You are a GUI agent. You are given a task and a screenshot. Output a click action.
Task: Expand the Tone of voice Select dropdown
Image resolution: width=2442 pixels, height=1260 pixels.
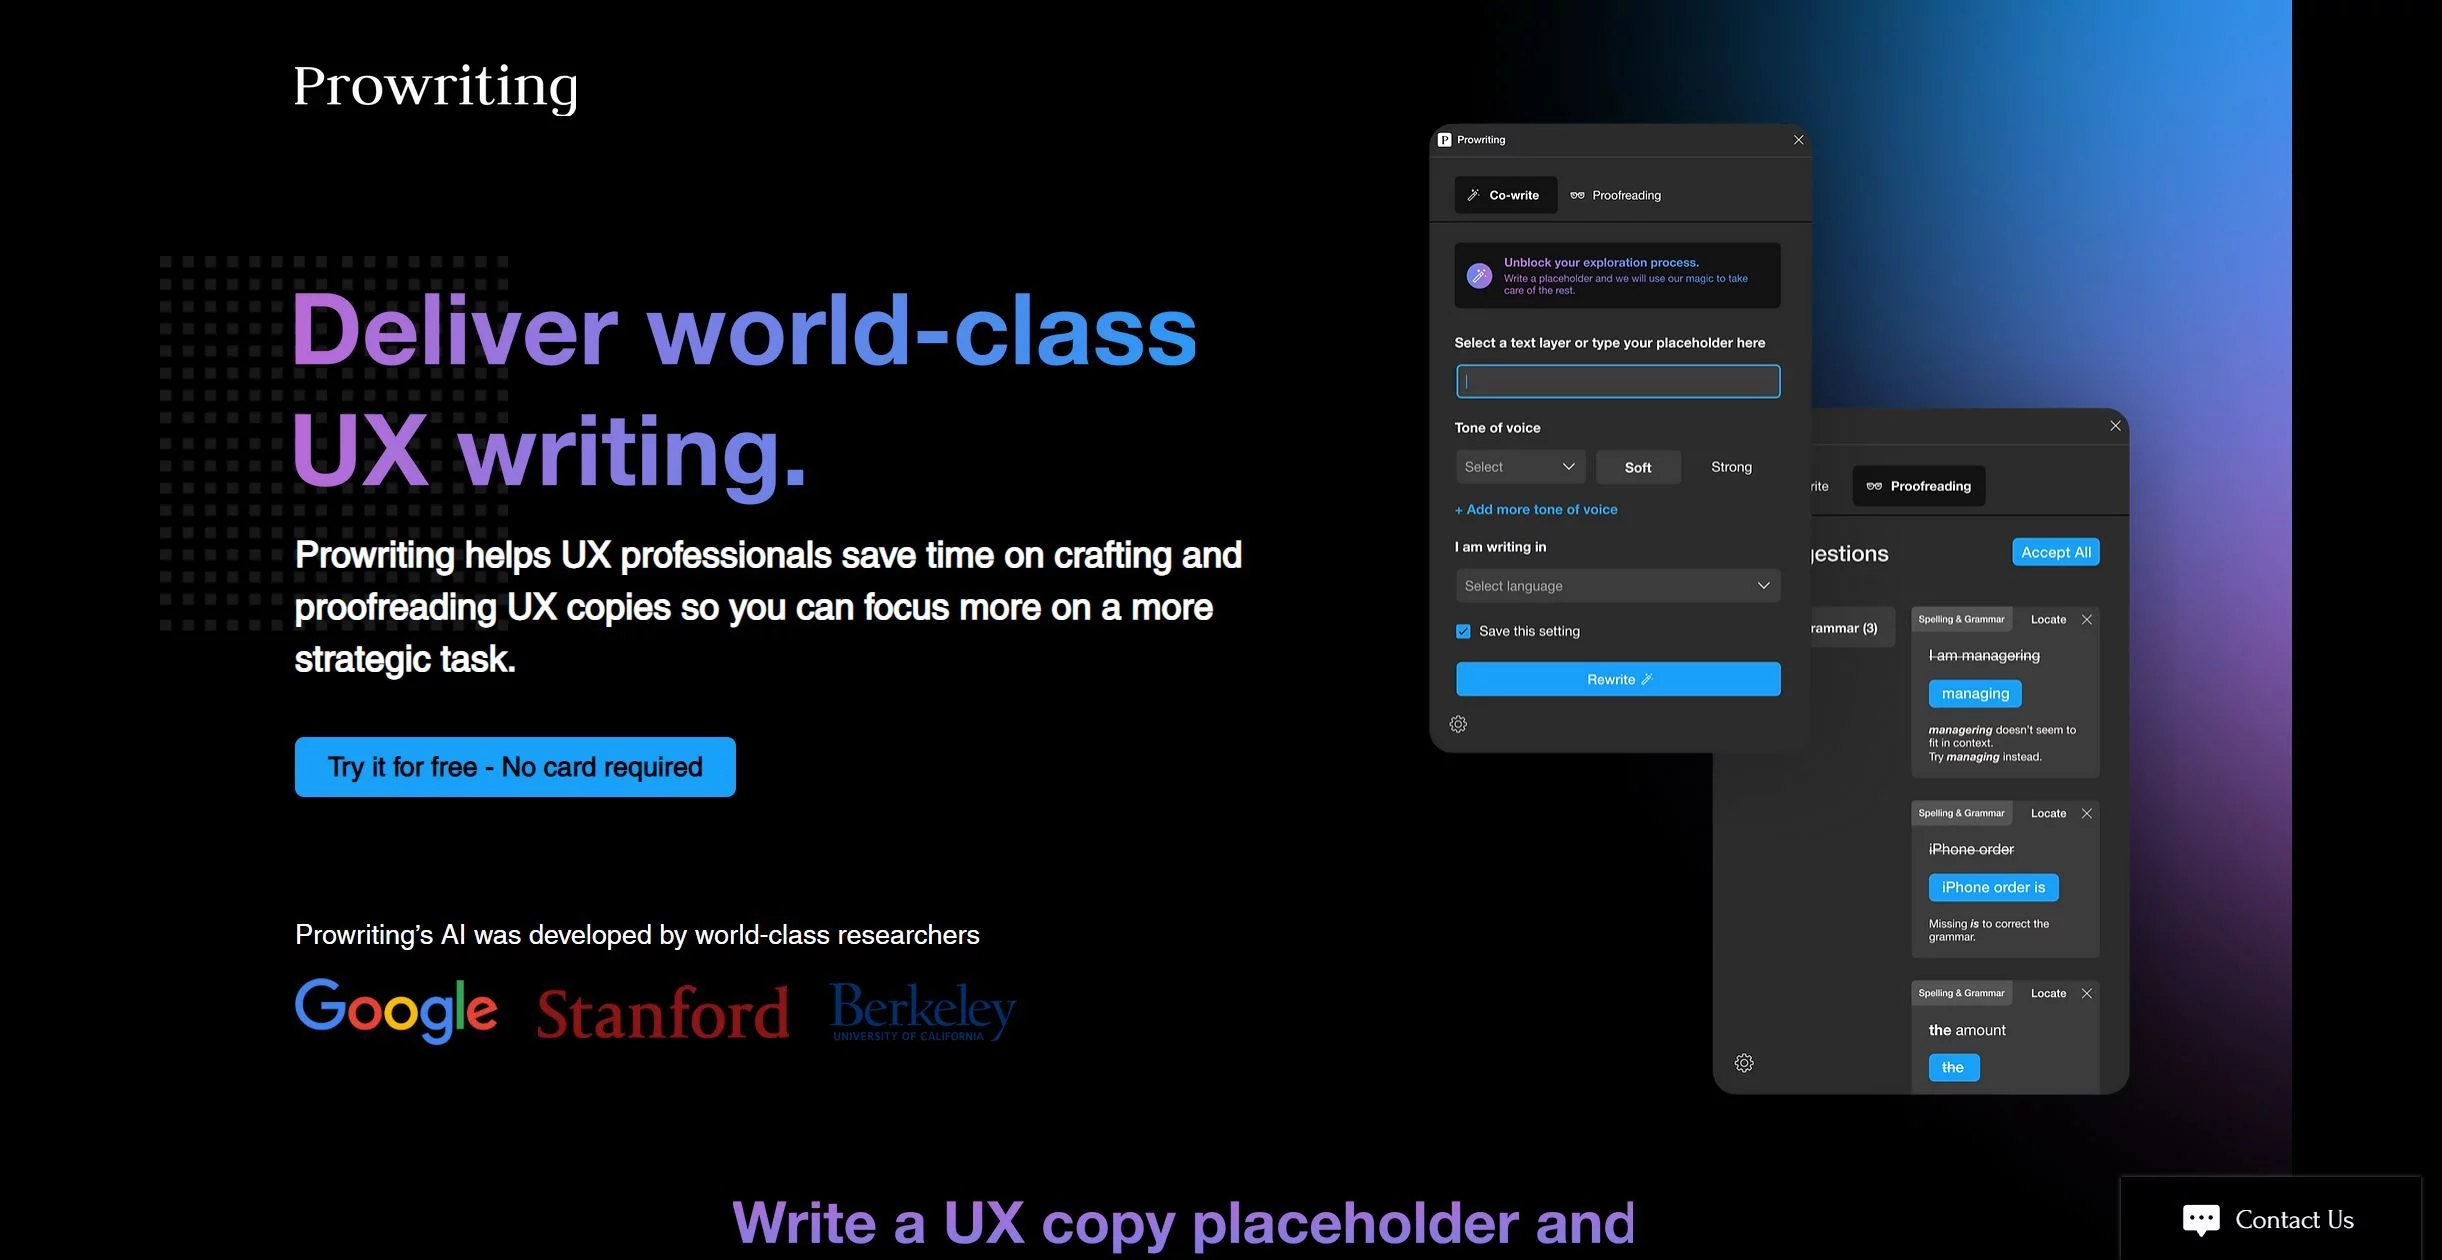coord(1518,466)
